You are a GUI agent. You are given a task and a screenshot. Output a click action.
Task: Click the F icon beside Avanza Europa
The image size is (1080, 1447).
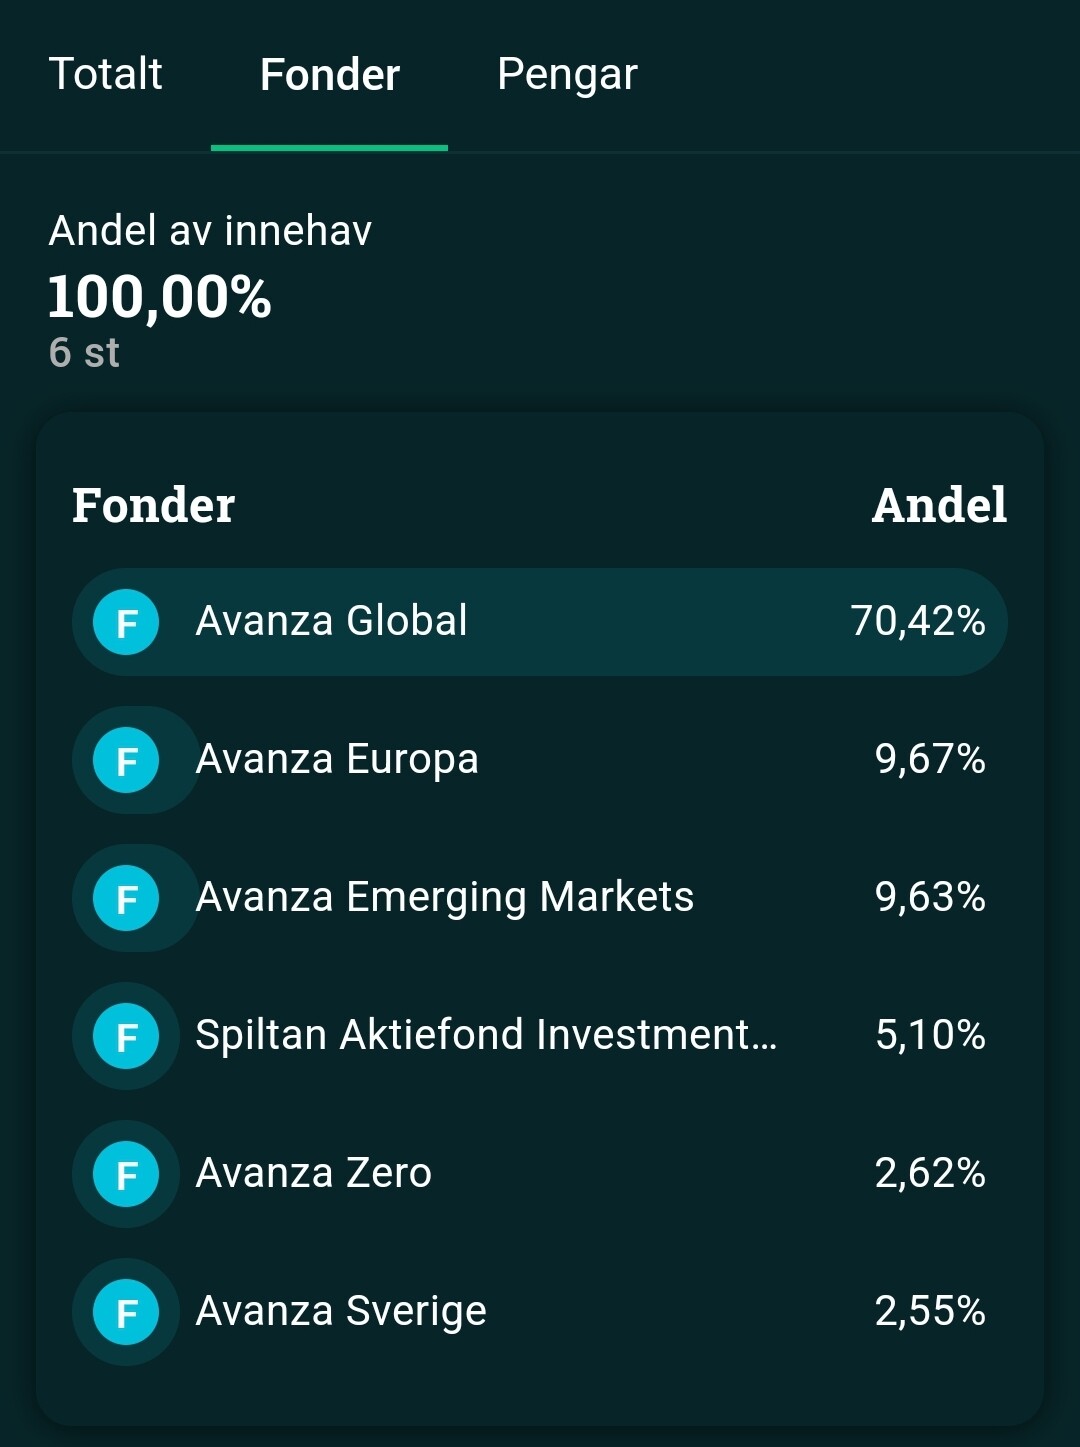126,760
